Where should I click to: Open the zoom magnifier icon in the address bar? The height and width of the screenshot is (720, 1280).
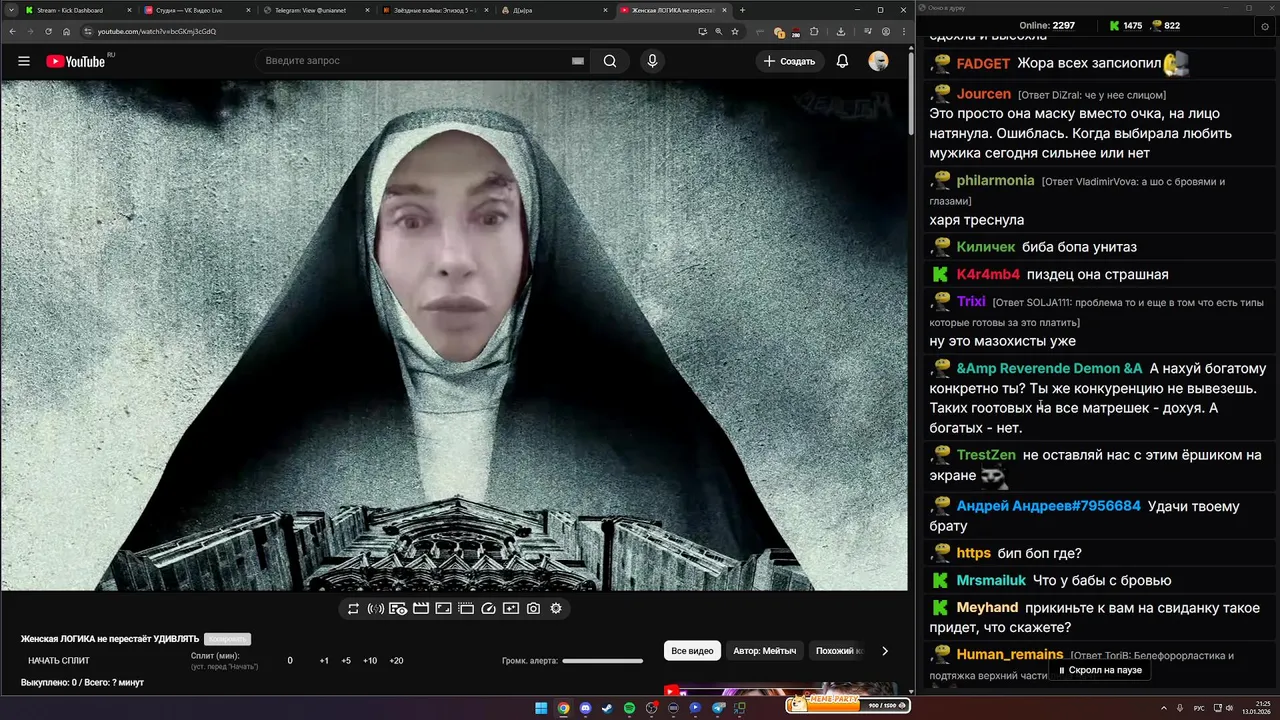tap(718, 31)
